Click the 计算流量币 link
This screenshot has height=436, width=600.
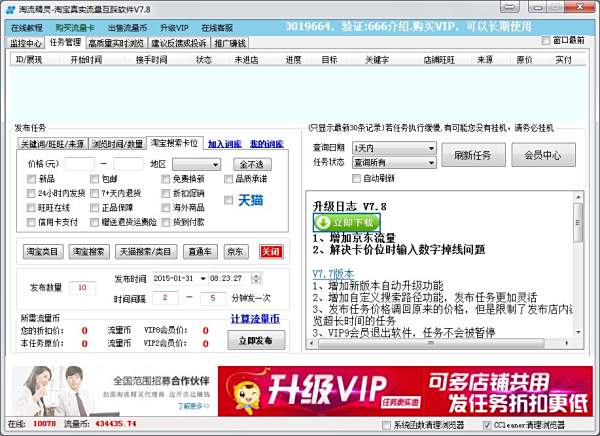click(255, 319)
